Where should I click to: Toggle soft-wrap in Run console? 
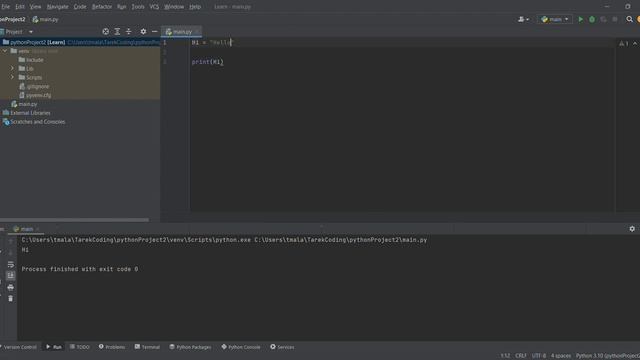point(11,264)
